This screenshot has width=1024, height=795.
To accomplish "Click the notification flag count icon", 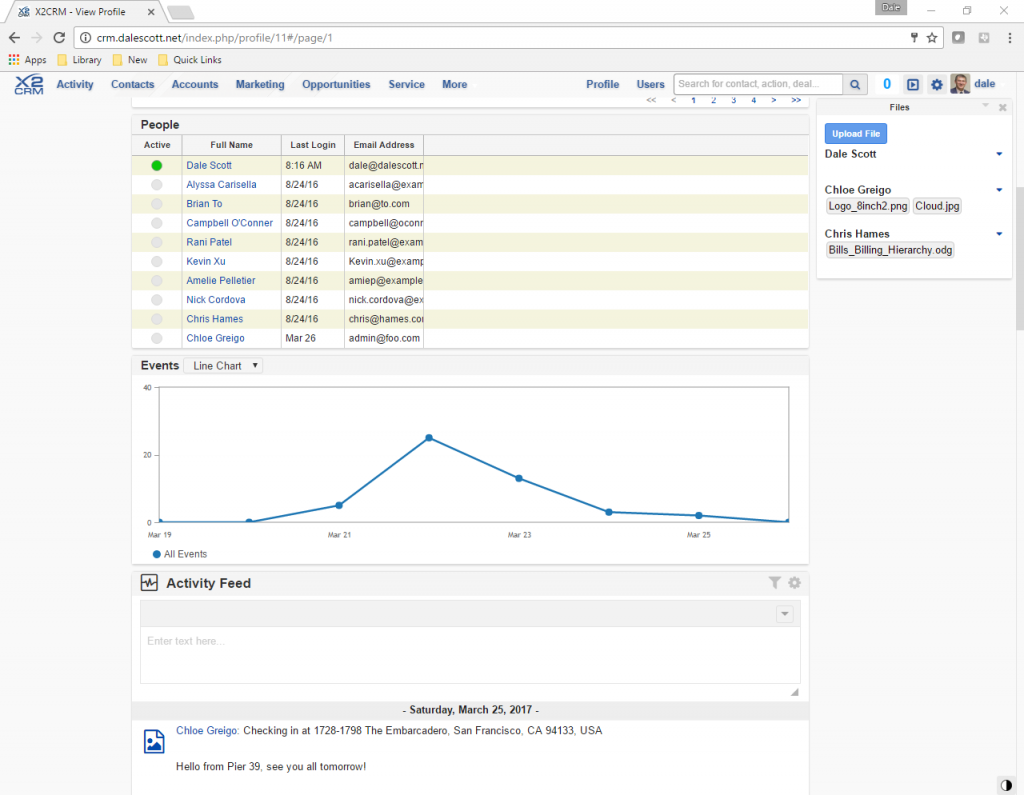I will tap(886, 84).
